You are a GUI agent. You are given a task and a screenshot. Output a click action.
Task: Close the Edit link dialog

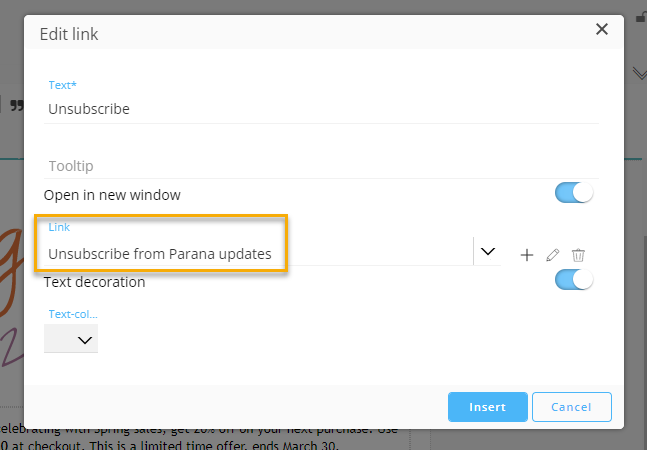pos(602,30)
